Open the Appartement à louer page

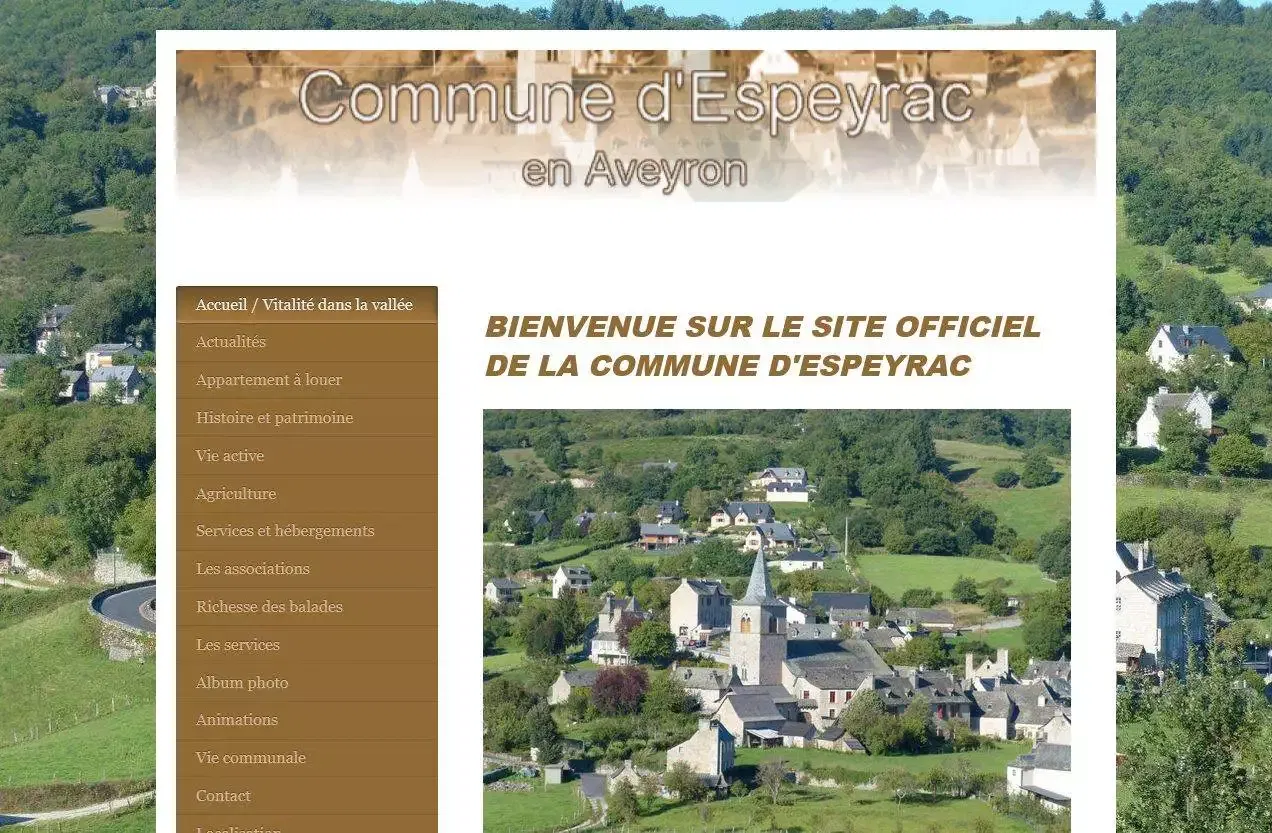[x=269, y=380]
